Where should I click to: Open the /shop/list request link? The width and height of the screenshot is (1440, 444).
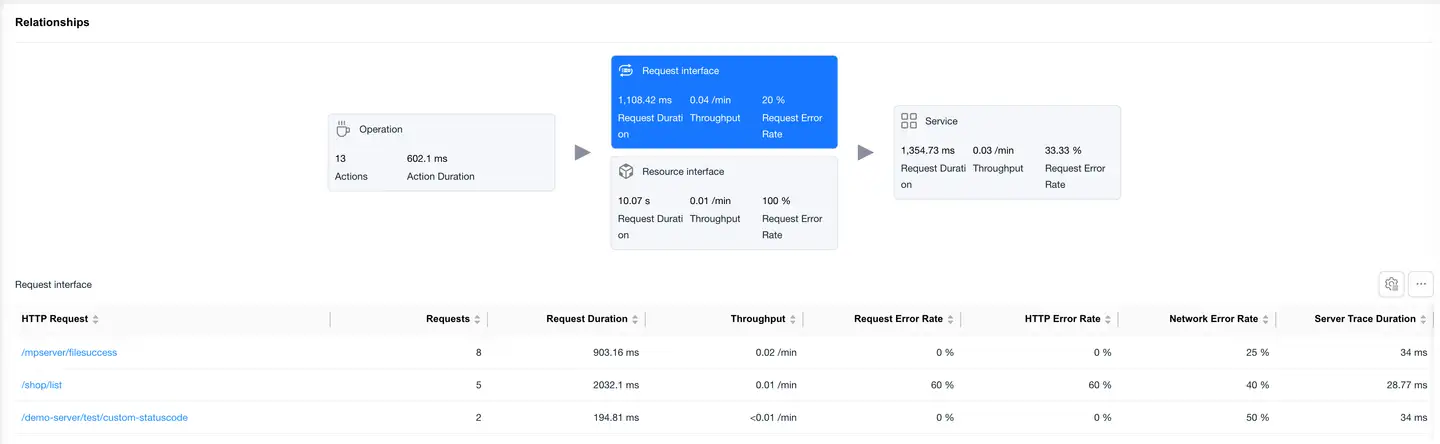click(42, 385)
